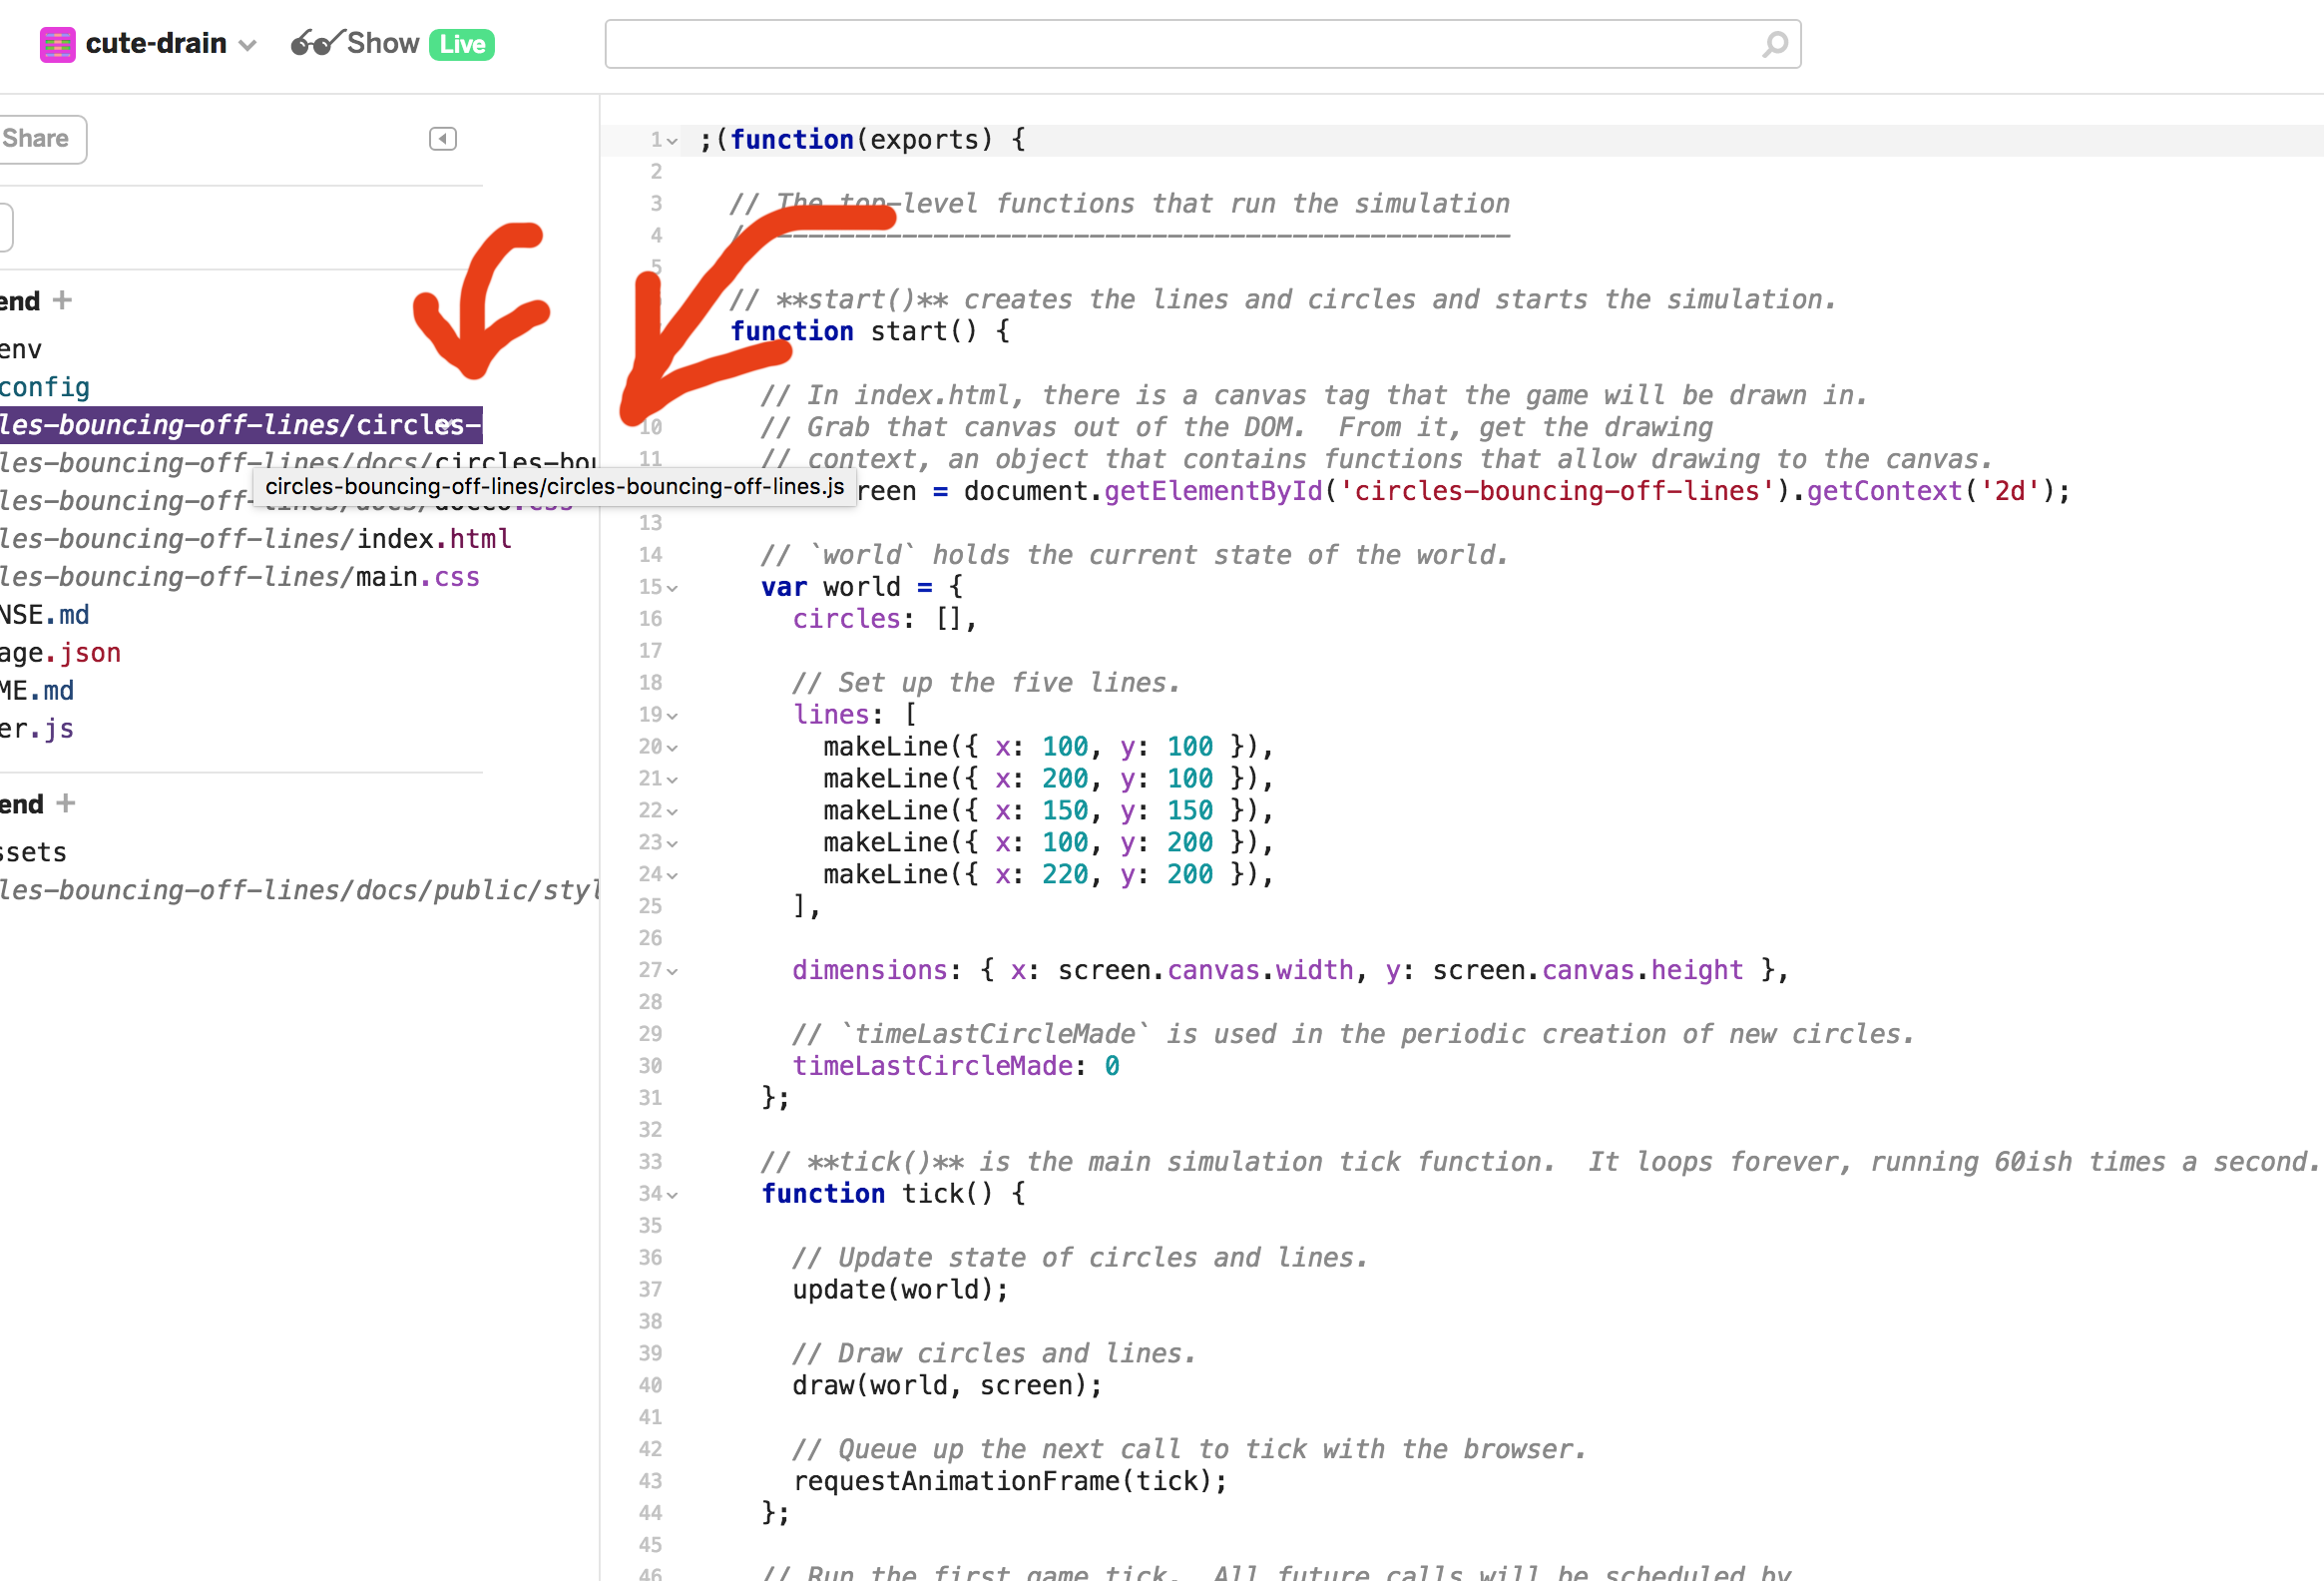Open the assets entry in sidebar
The width and height of the screenshot is (2324, 1581).
(34, 852)
